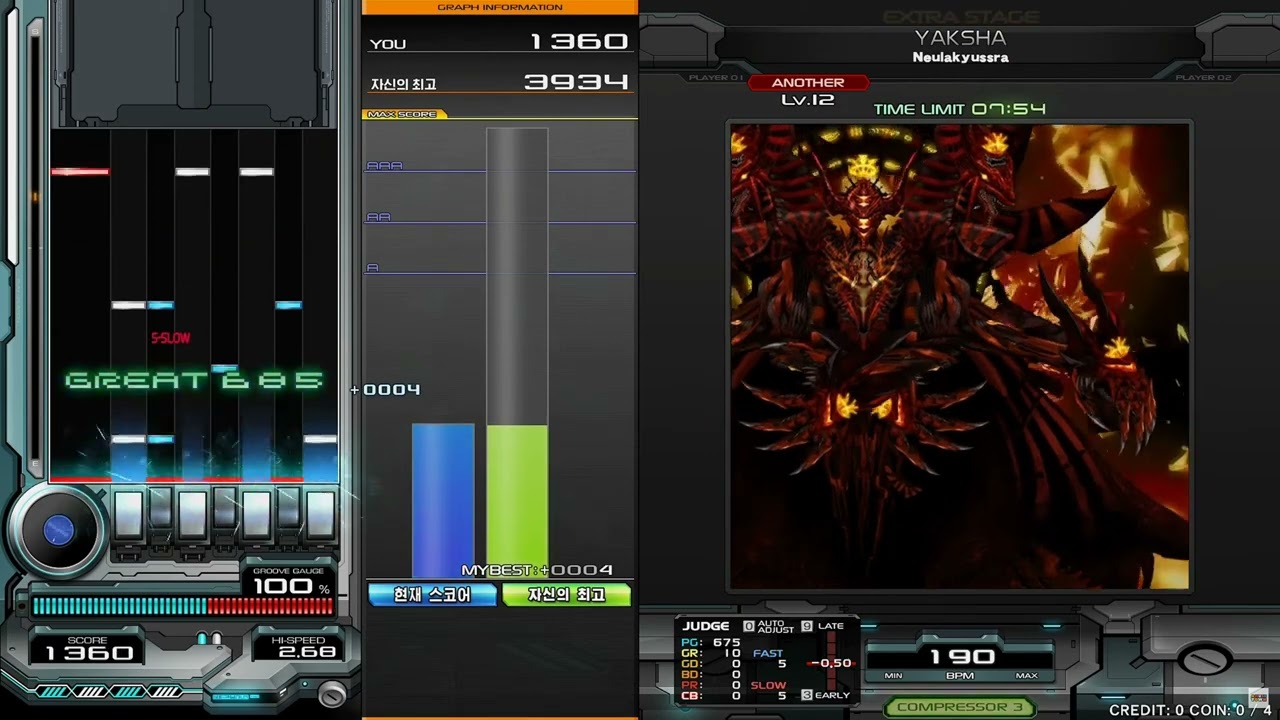This screenshot has width=1280, height=720.
Task: Click the round dial knob near CREDIT text
Action: 1205,661
